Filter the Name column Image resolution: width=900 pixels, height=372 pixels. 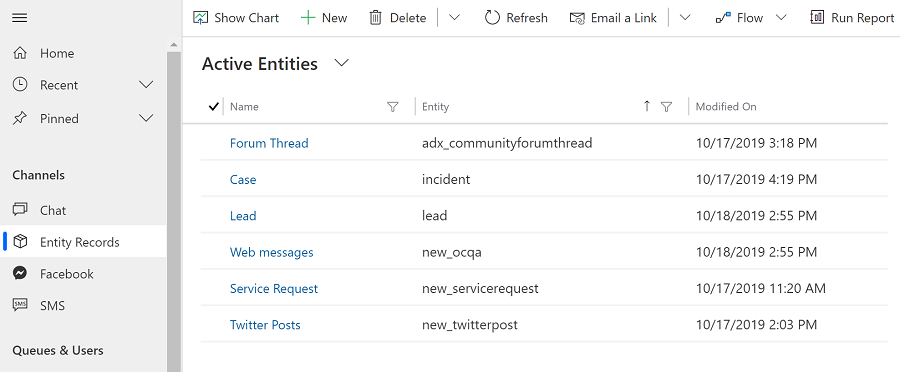393,106
